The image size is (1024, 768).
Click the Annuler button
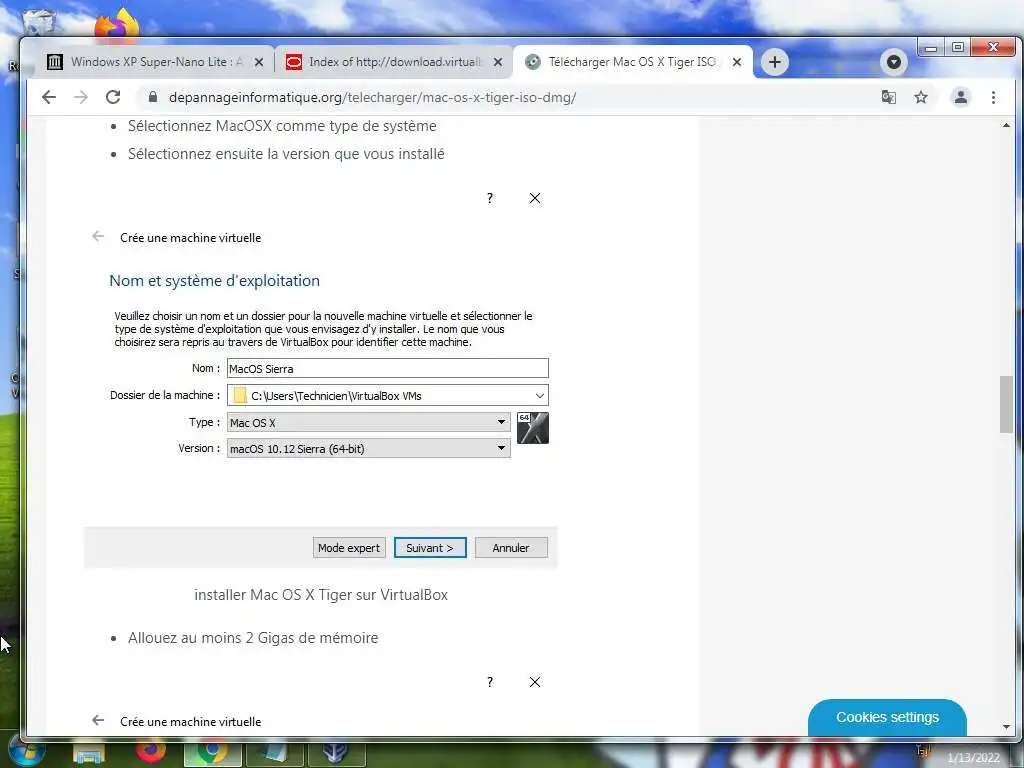point(511,548)
